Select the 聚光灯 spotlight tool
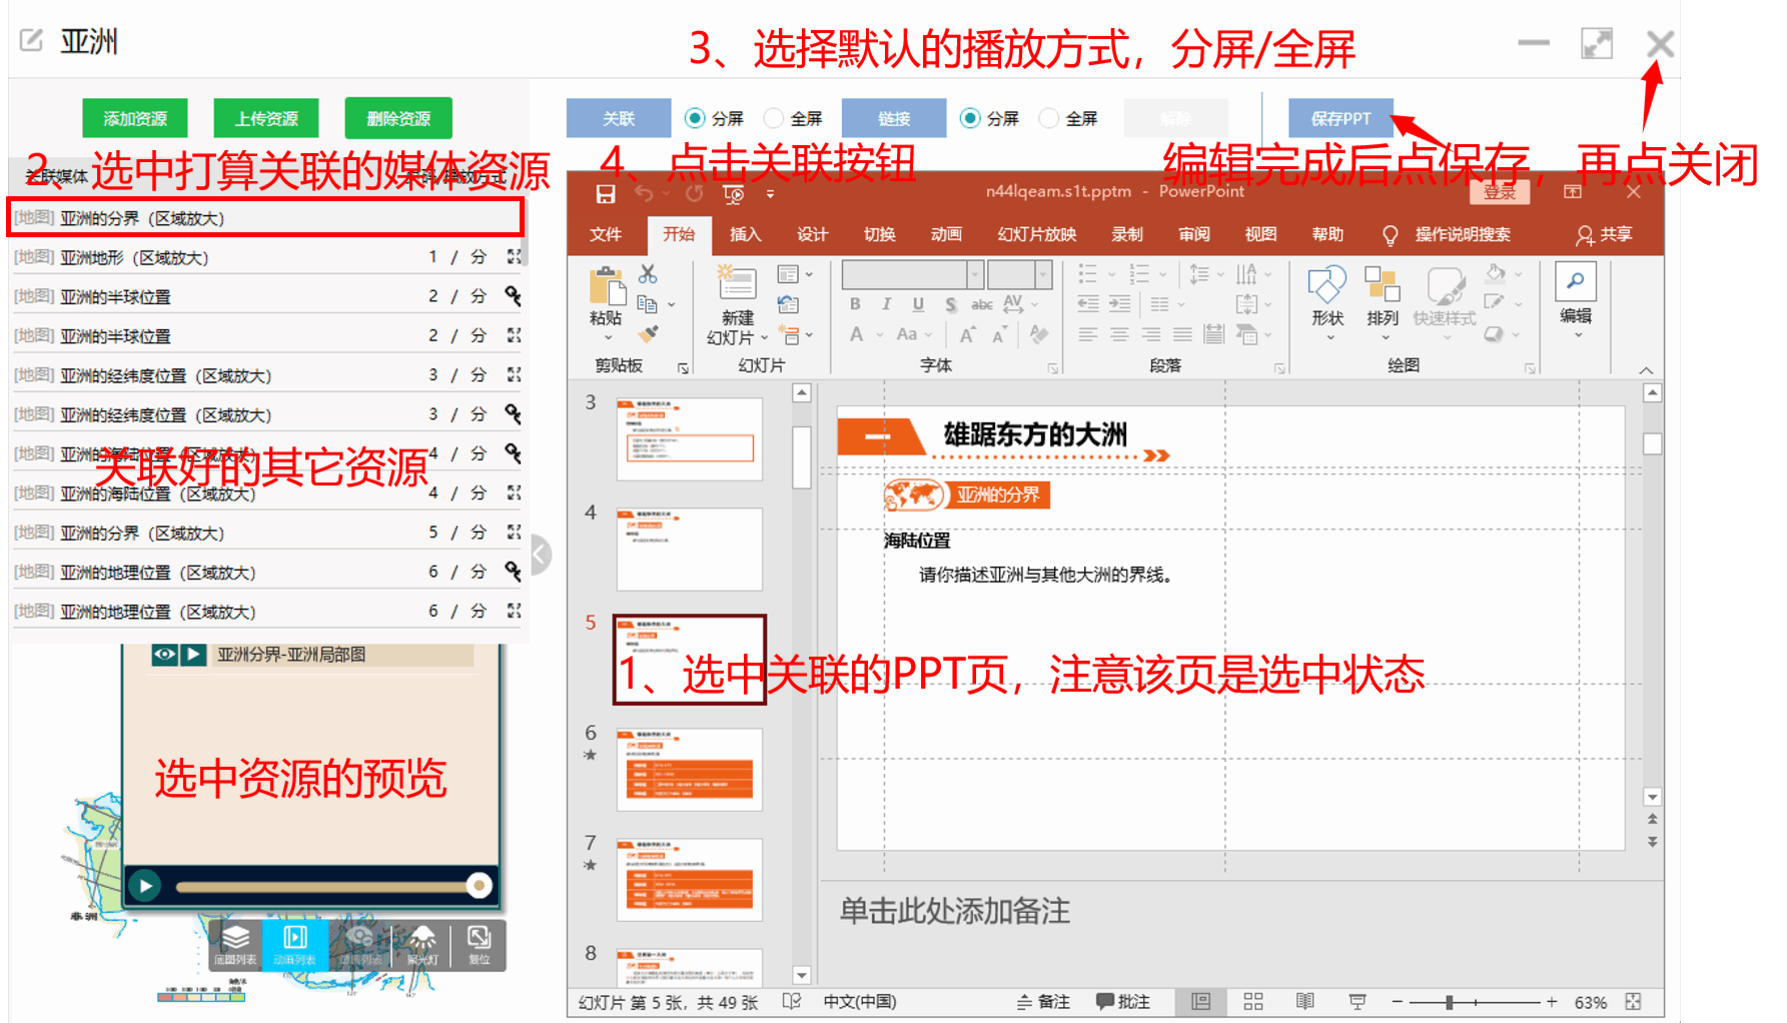The width and height of the screenshot is (1787, 1023). coord(422,944)
